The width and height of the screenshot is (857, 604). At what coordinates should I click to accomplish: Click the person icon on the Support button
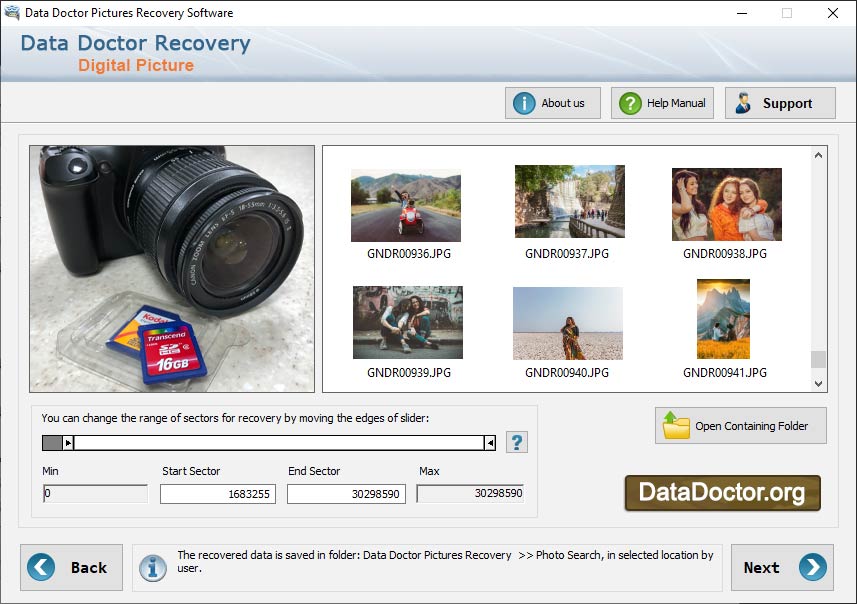tap(742, 102)
